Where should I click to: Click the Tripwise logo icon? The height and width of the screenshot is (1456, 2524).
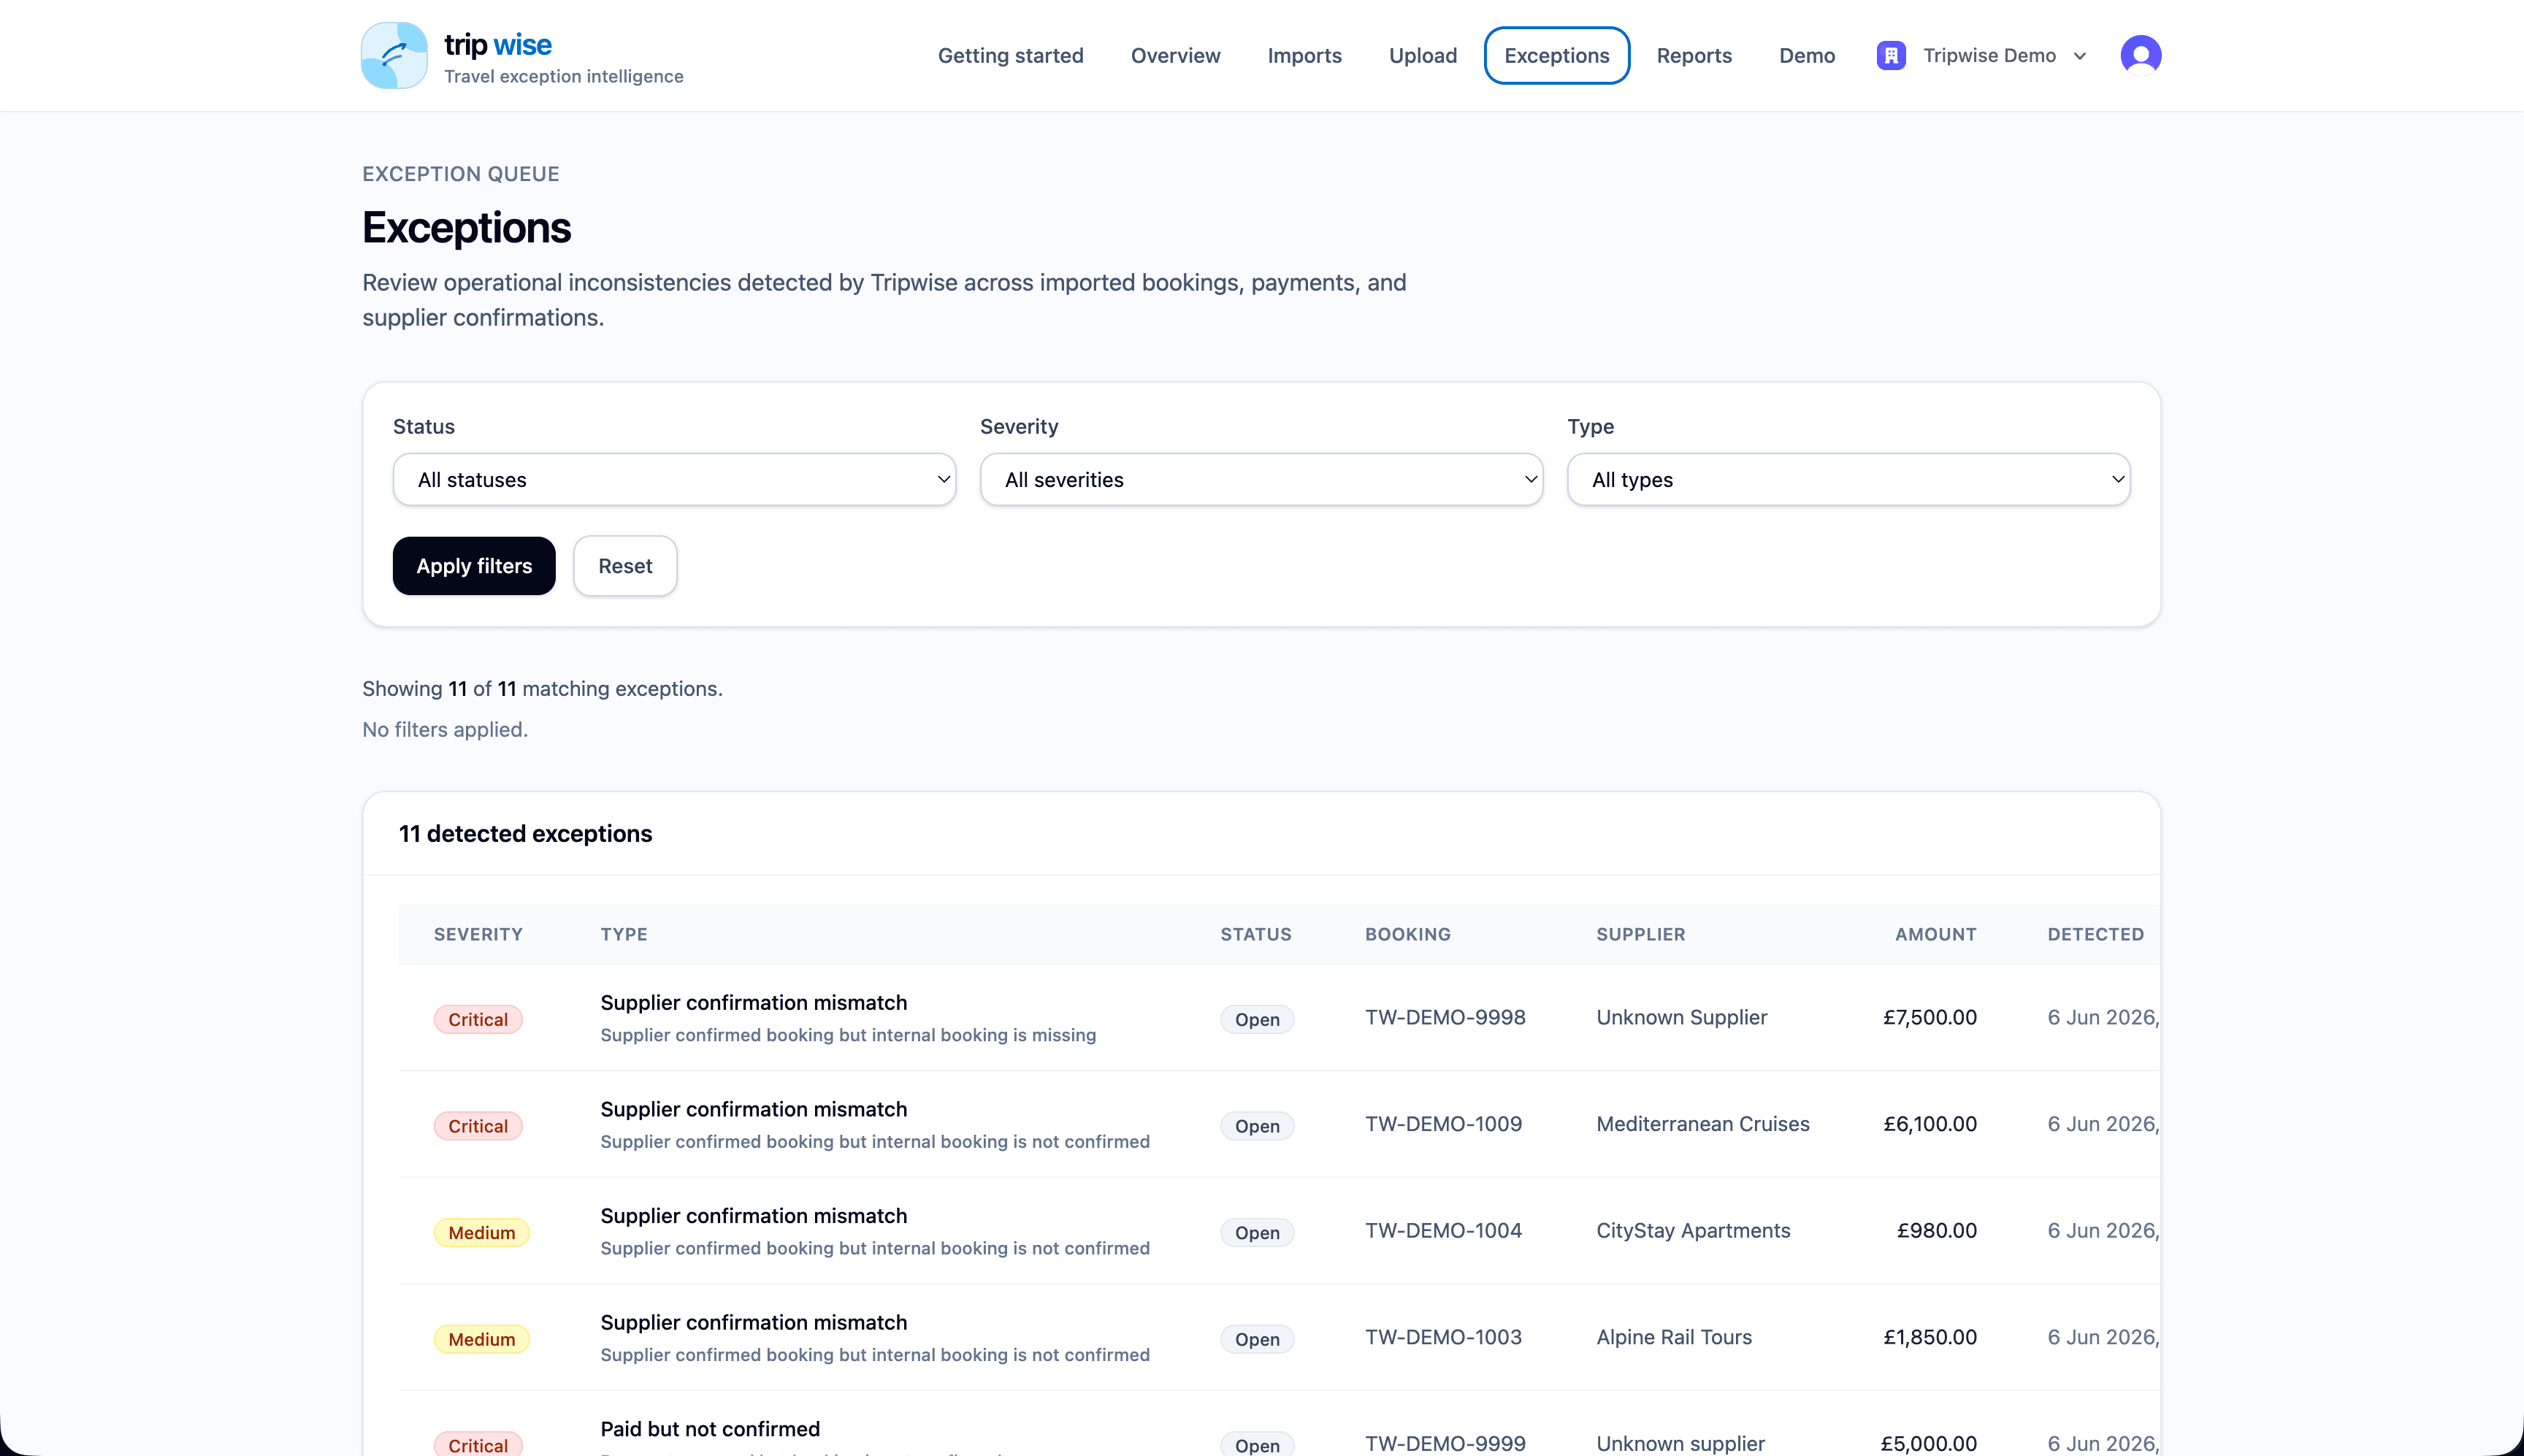point(394,55)
